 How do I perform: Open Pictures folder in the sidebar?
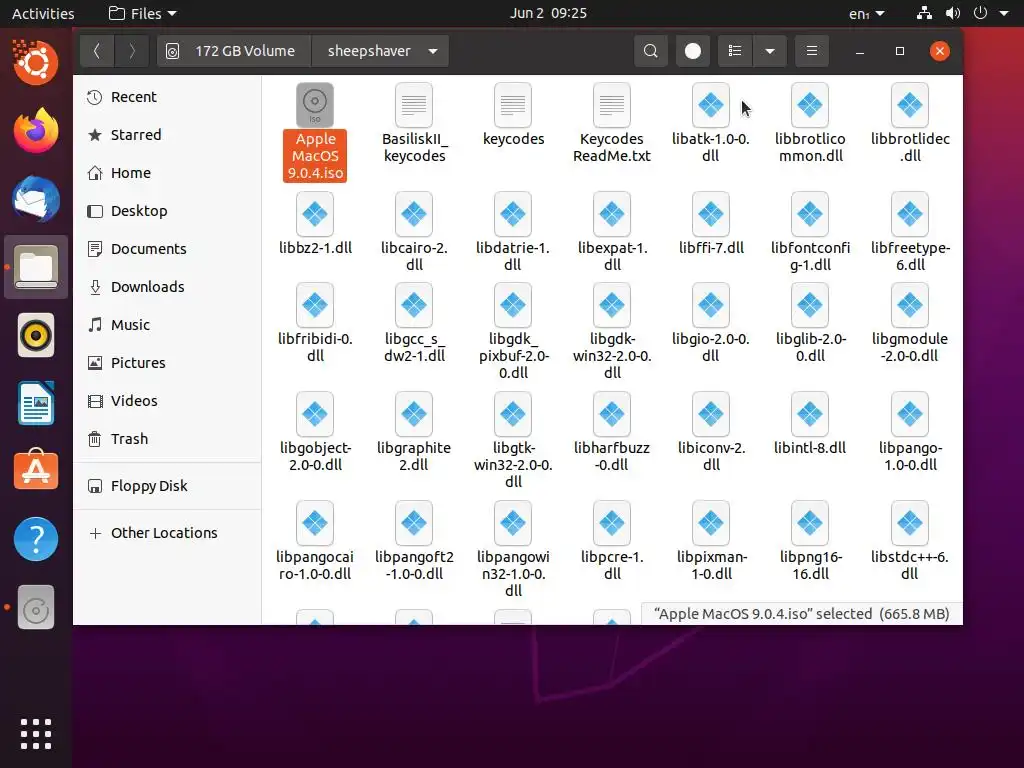pos(168,362)
